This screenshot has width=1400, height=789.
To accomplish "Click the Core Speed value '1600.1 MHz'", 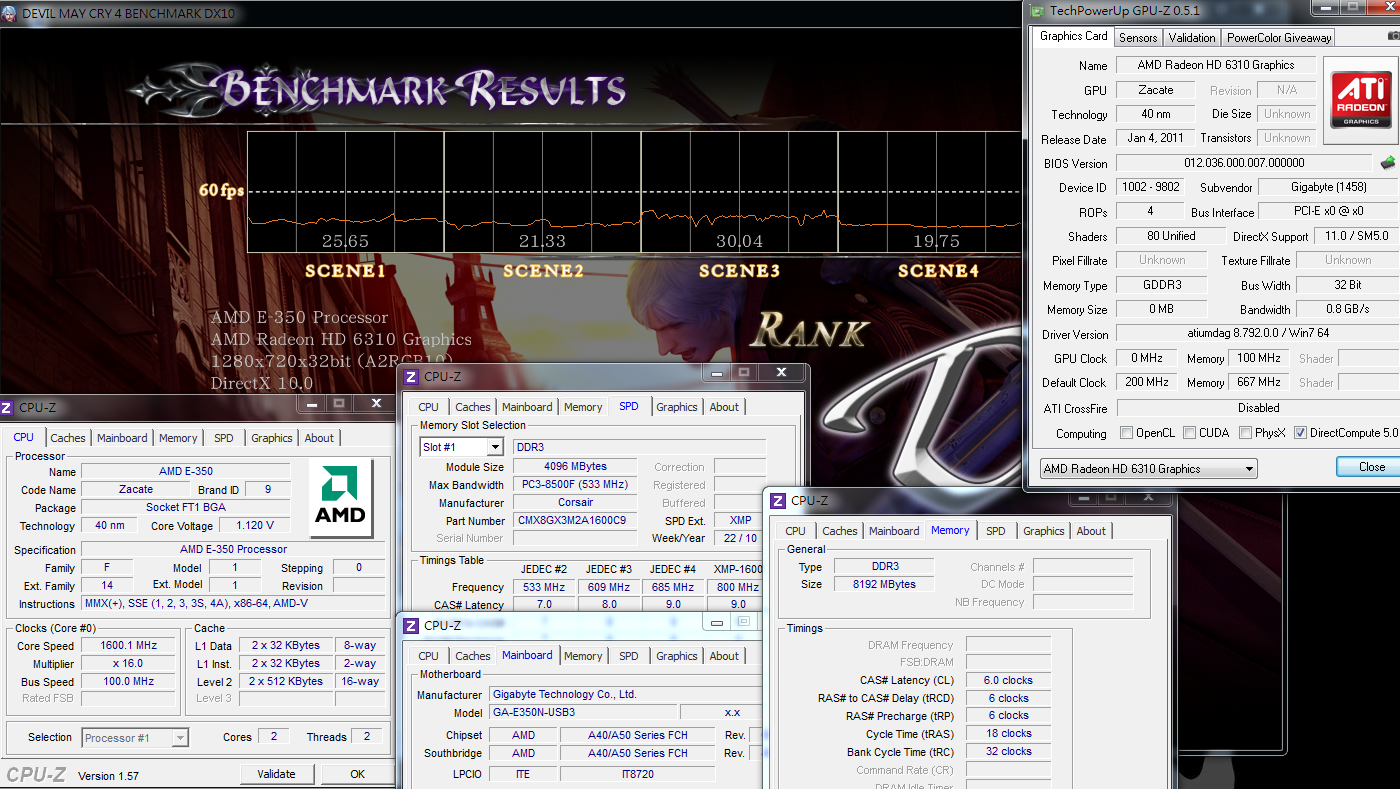I will 129,646.
